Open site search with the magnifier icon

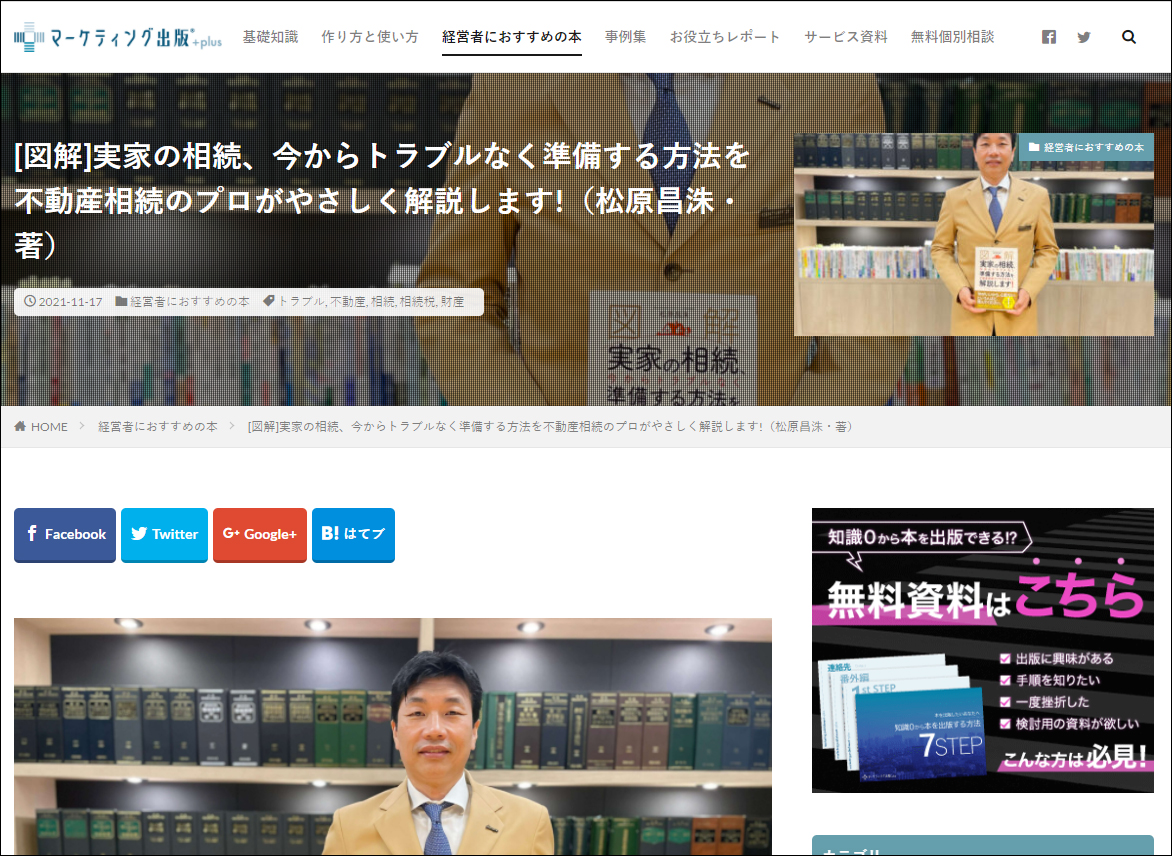[1129, 37]
